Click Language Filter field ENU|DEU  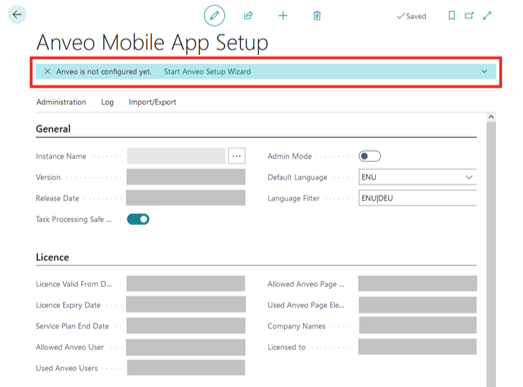(x=418, y=198)
